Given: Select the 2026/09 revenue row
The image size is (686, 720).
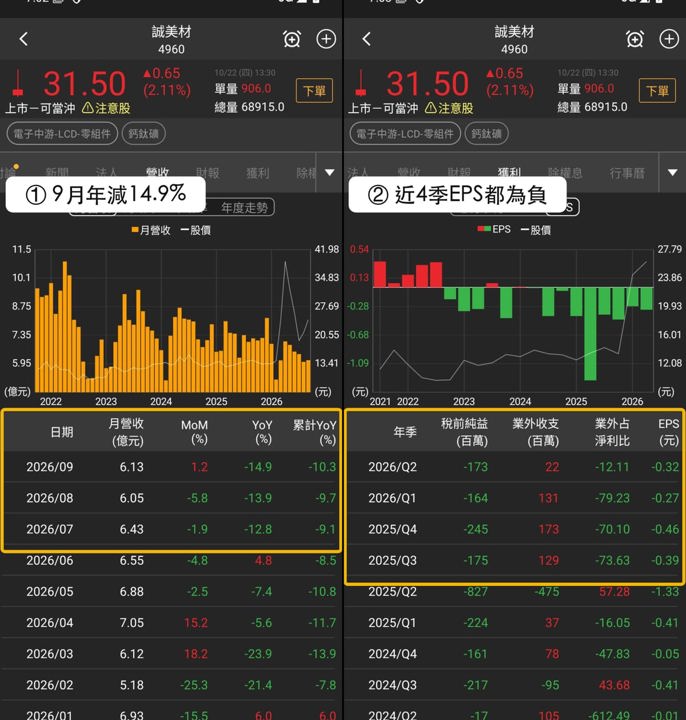Looking at the screenshot, I should (x=171, y=467).
